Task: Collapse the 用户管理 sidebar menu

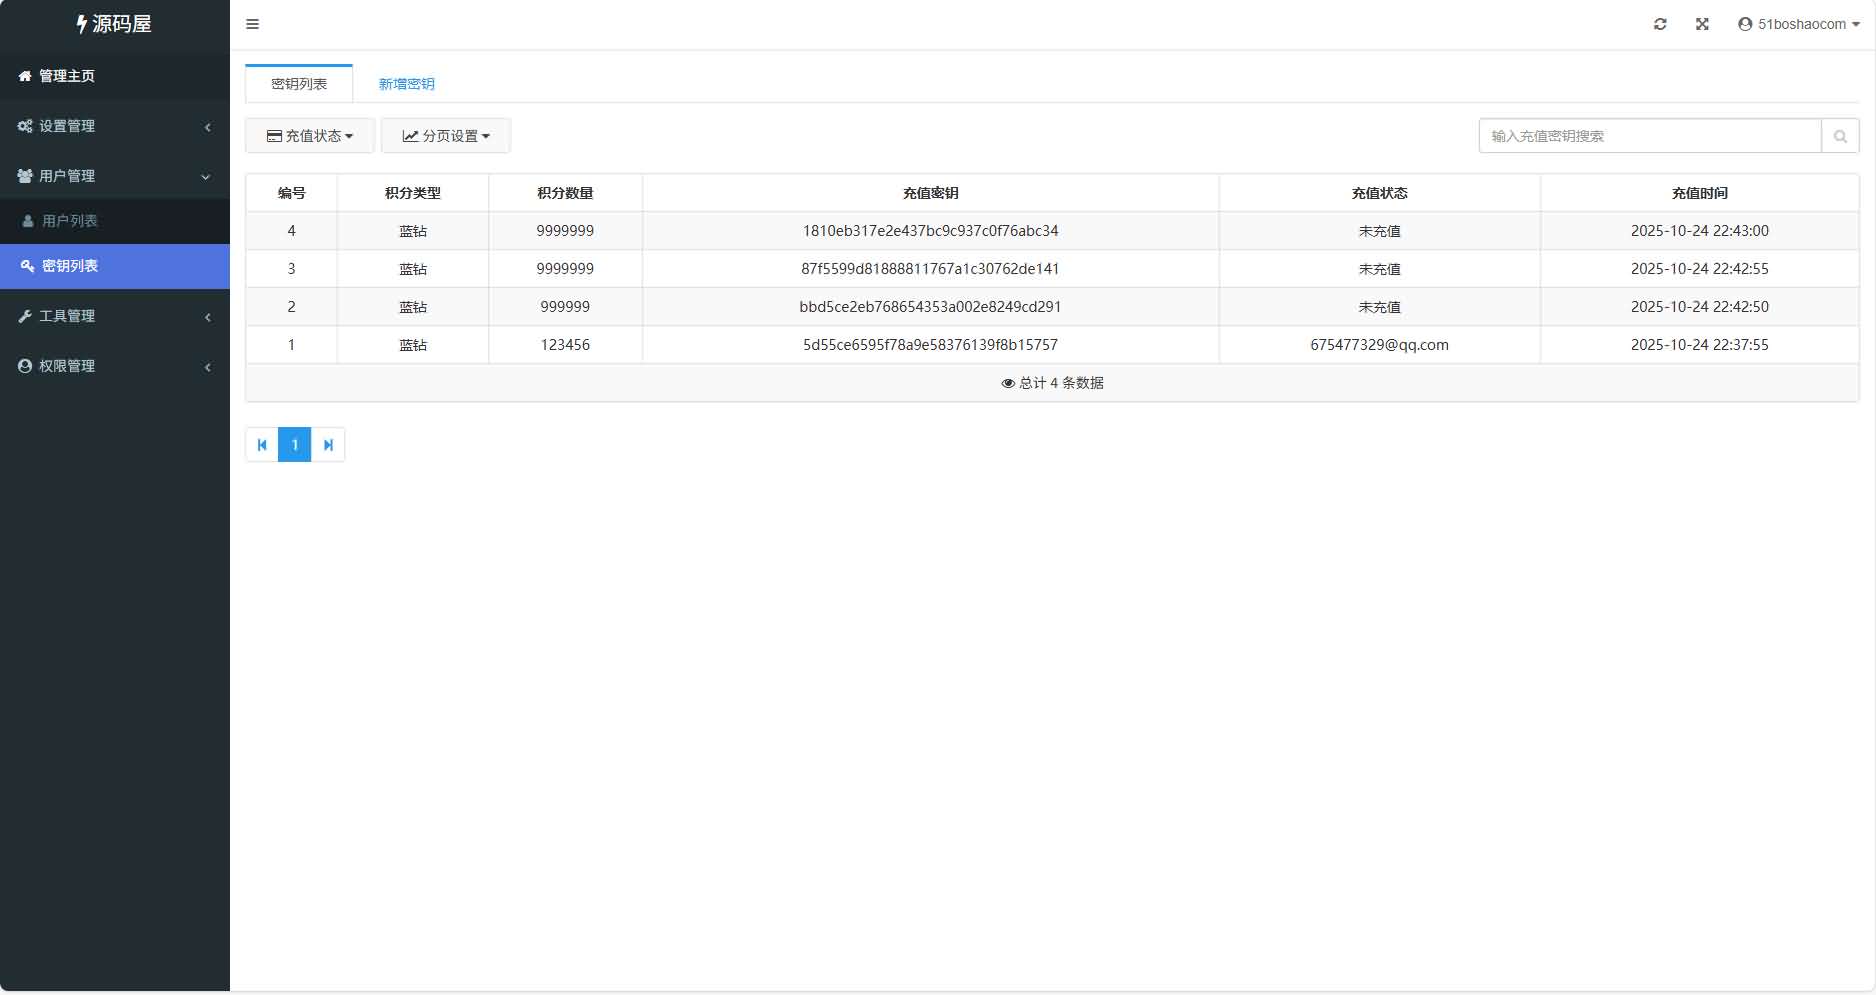Action: pos(114,176)
